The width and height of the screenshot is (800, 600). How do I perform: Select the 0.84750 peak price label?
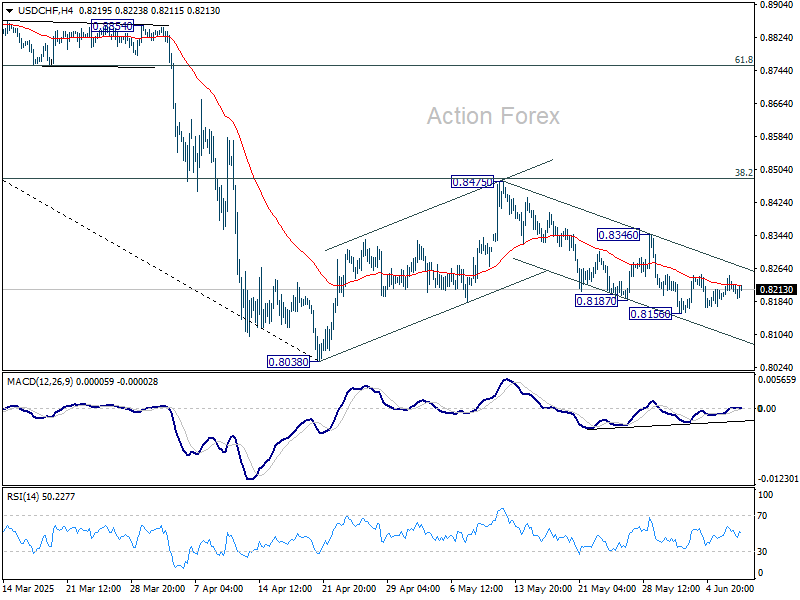[x=472, y=182]
